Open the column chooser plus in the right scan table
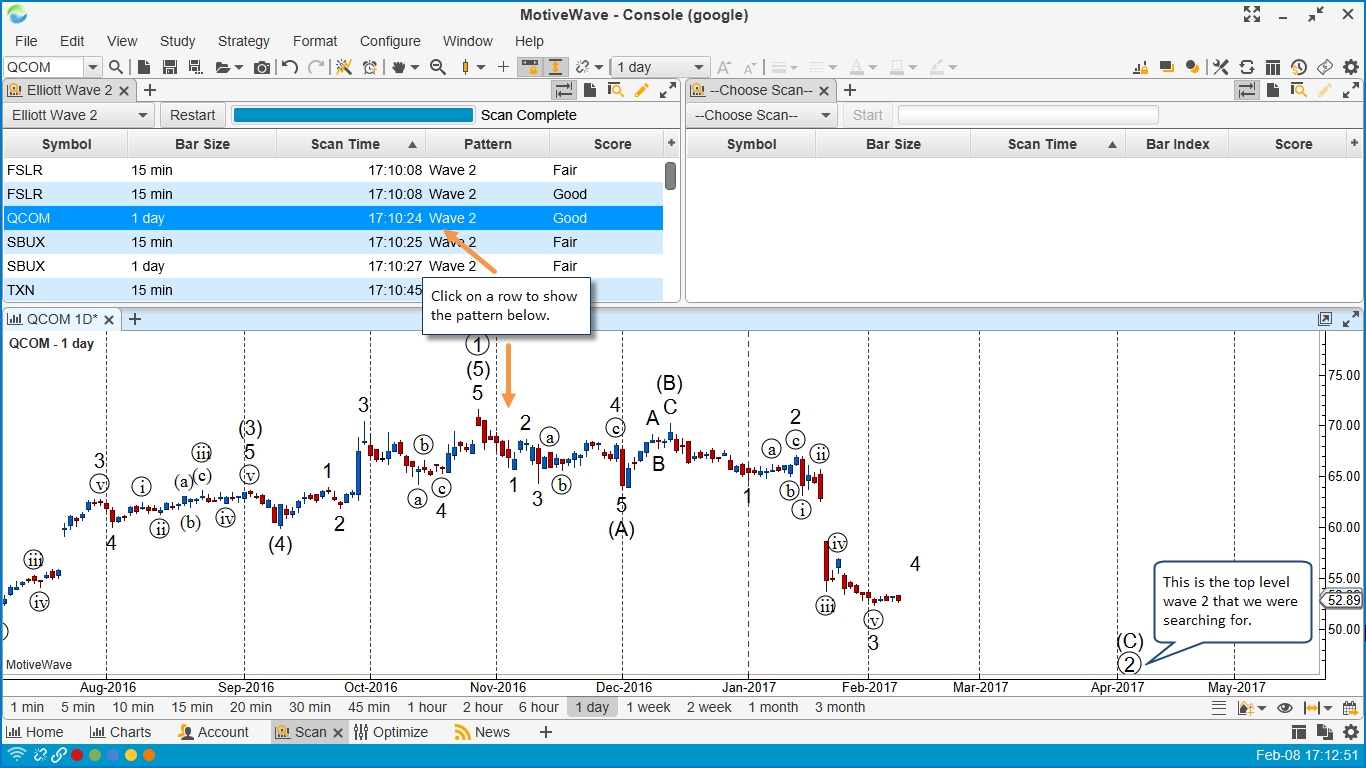This screenshot has height=768, width=1366. [x=1356, y=144]
